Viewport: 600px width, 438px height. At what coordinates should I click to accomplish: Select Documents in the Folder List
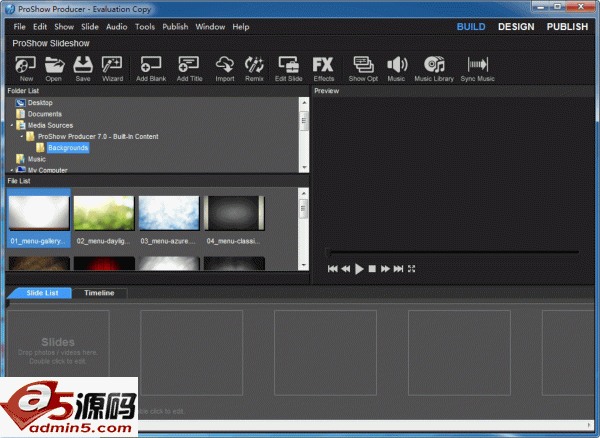(45, 114)
